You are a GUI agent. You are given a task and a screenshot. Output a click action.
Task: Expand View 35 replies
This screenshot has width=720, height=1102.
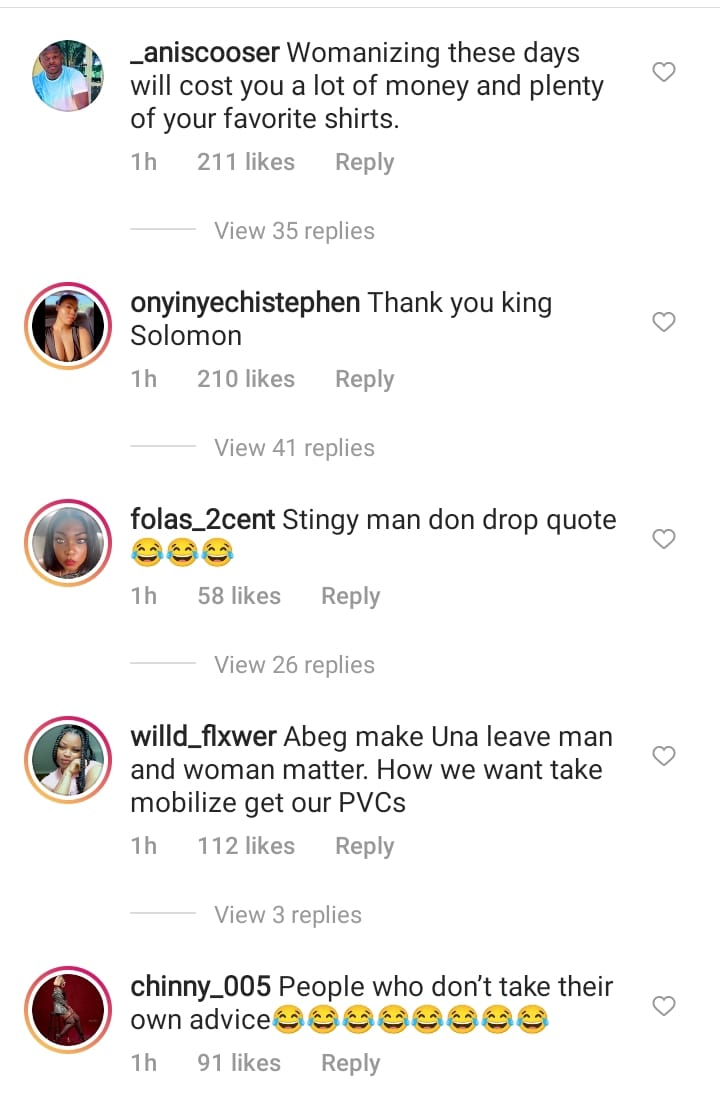(x=294, y=231)
